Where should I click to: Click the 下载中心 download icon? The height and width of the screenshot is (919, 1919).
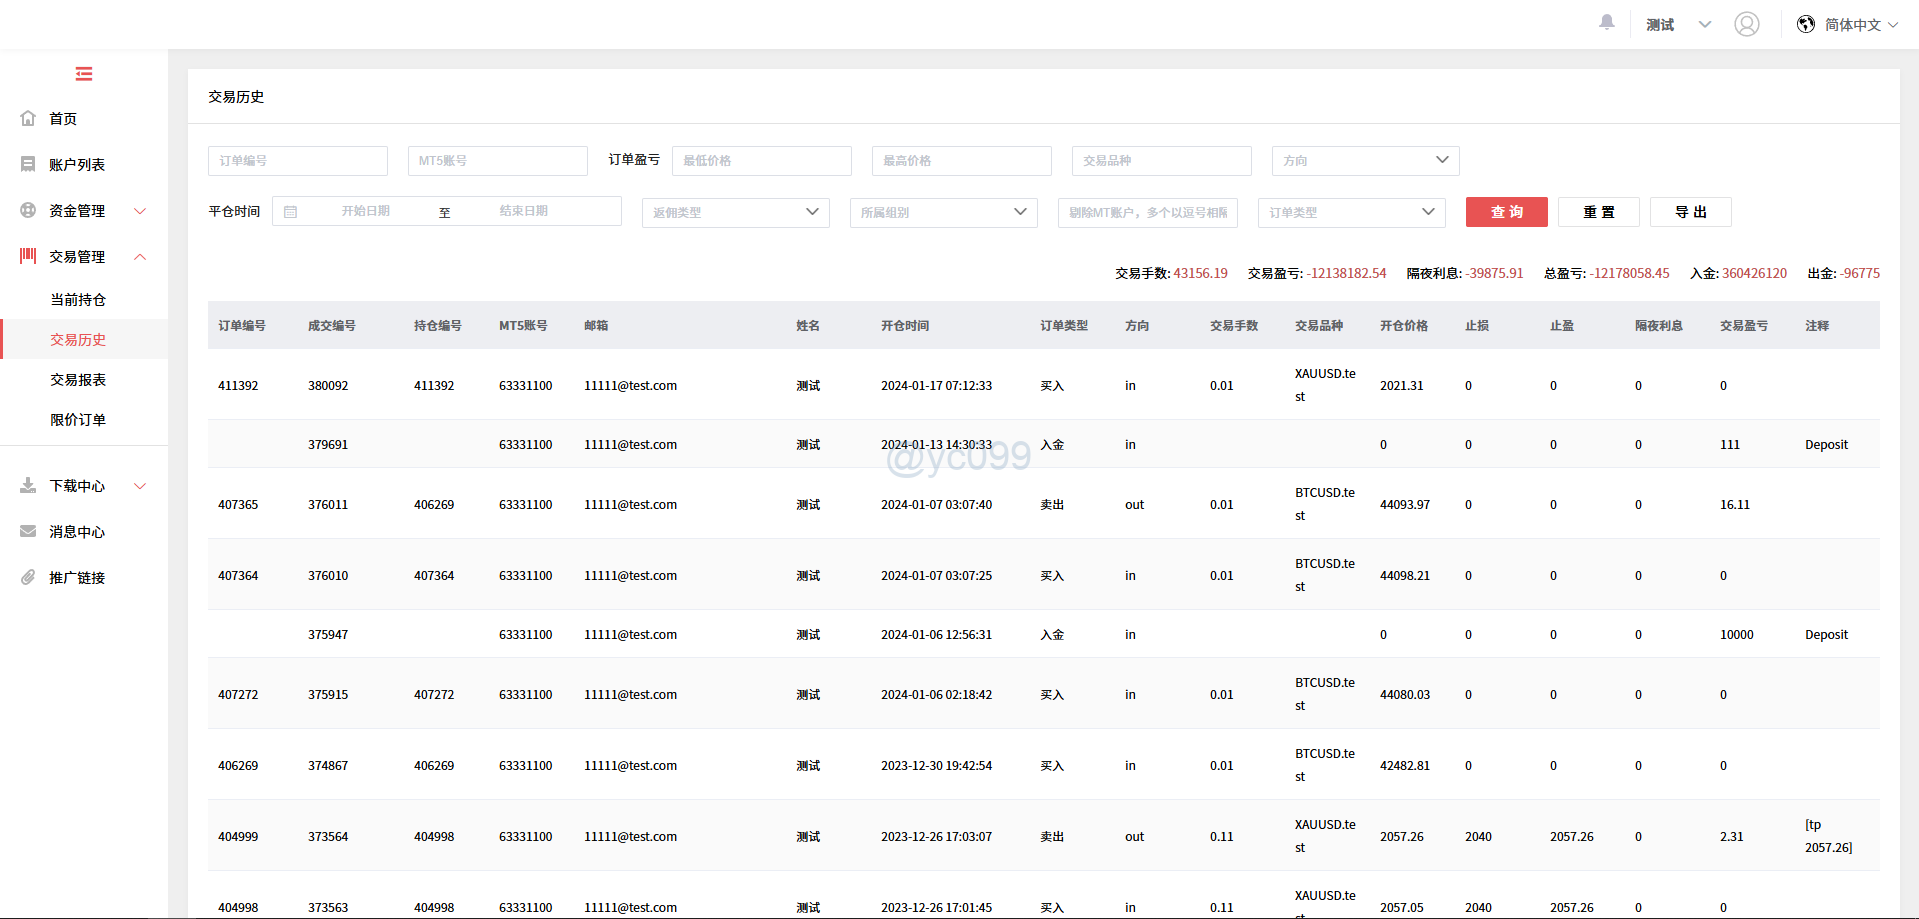(x=28, y=486)
